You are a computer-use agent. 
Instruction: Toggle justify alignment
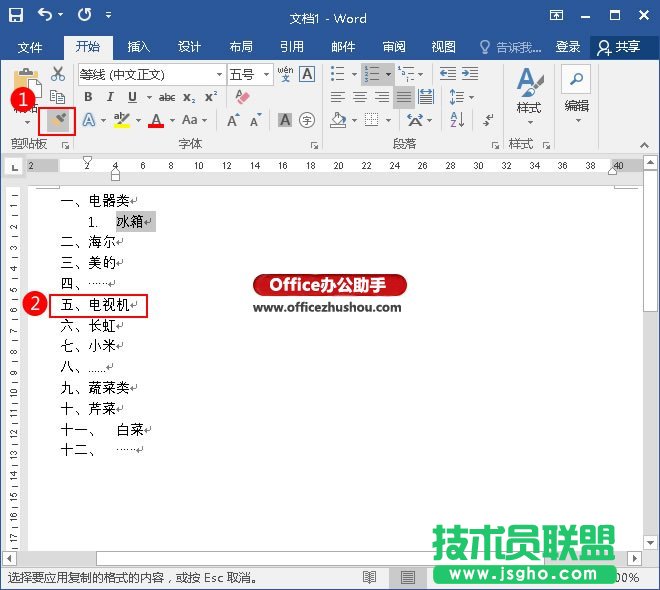click(404, 97)
